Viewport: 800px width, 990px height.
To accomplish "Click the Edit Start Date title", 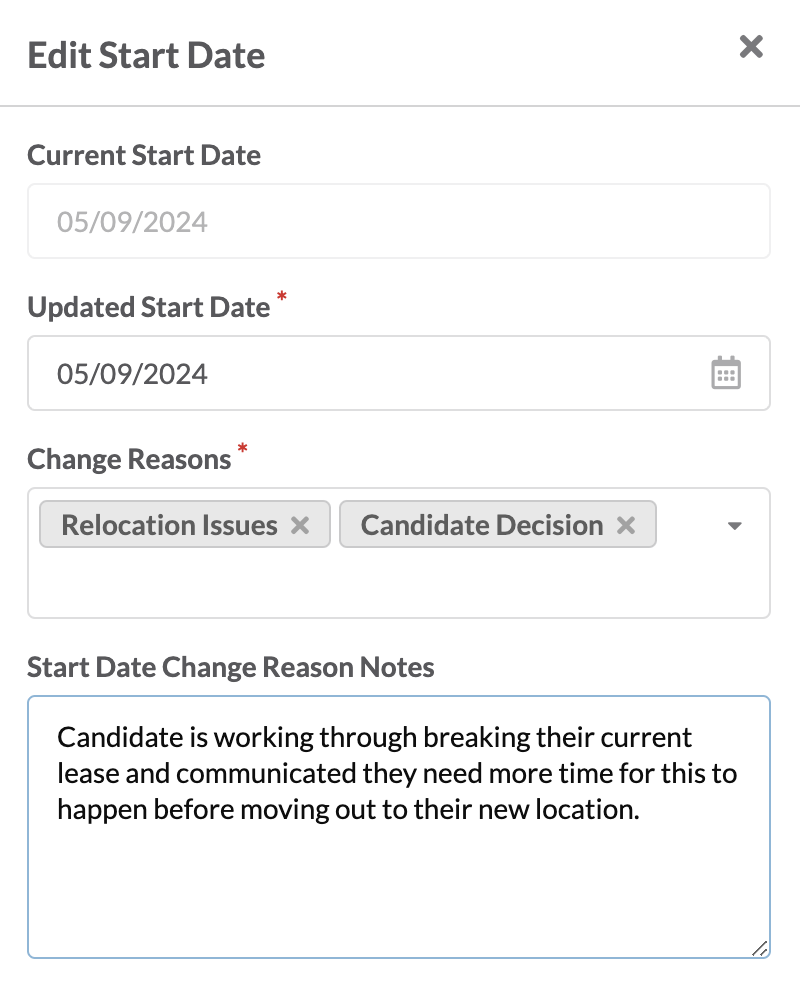I will click(146, 56).
